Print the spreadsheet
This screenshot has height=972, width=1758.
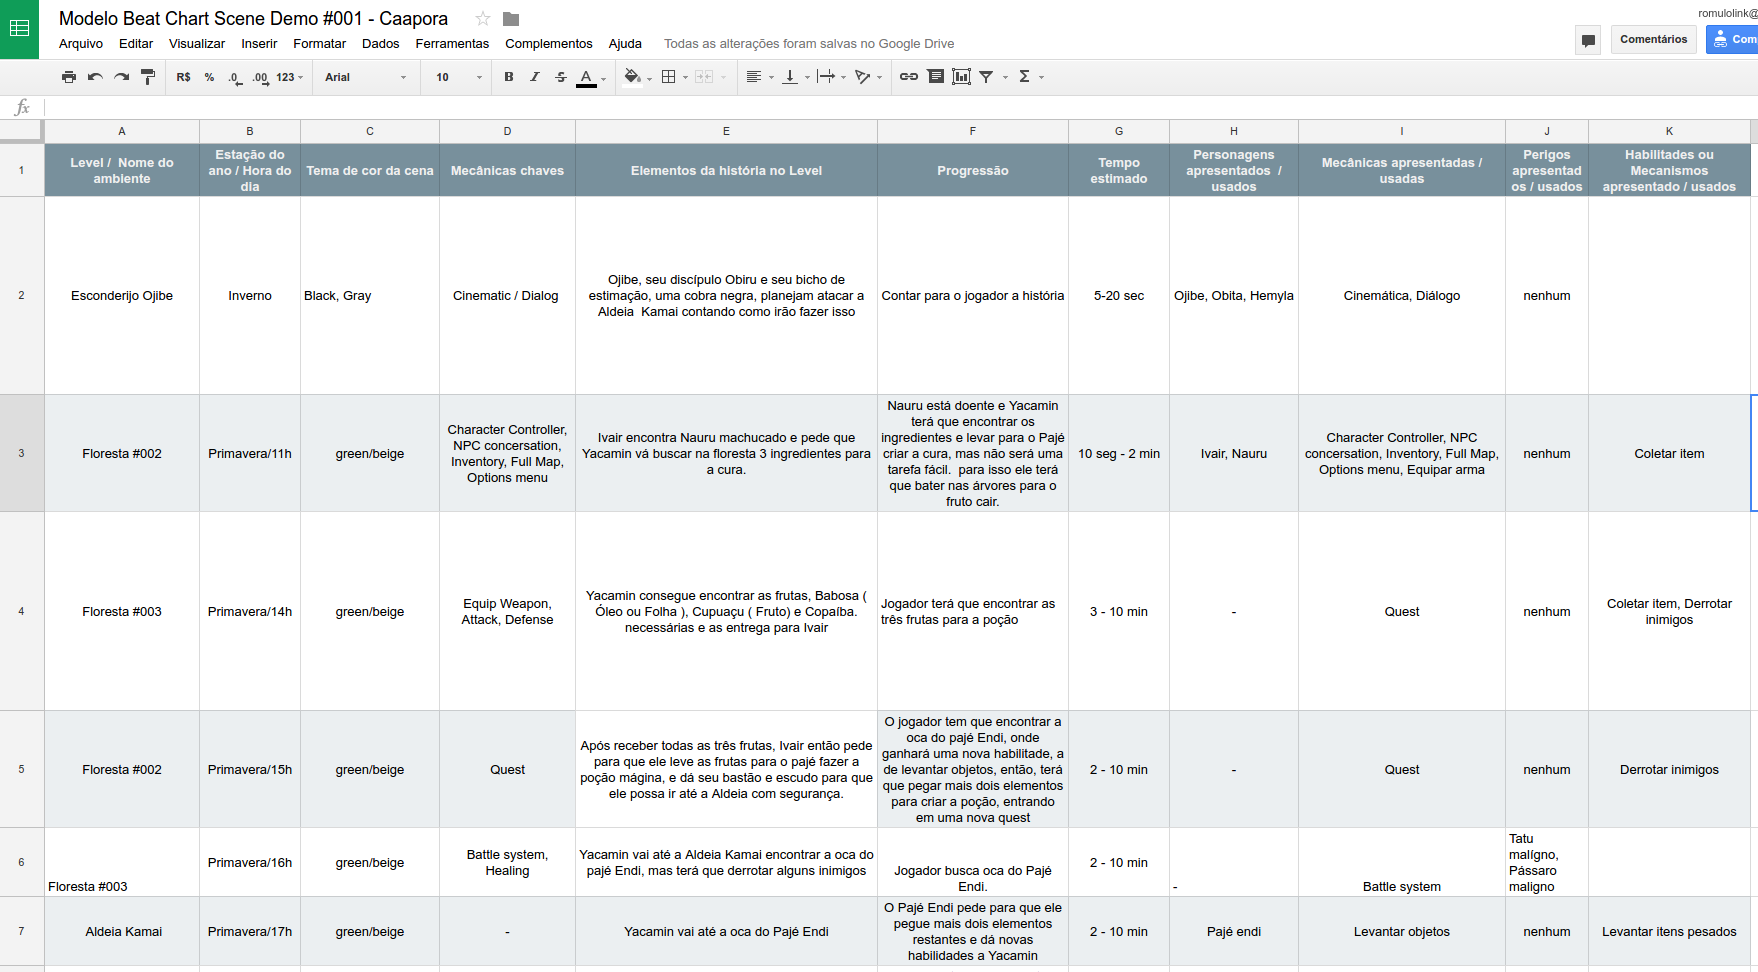coord(69,77)
